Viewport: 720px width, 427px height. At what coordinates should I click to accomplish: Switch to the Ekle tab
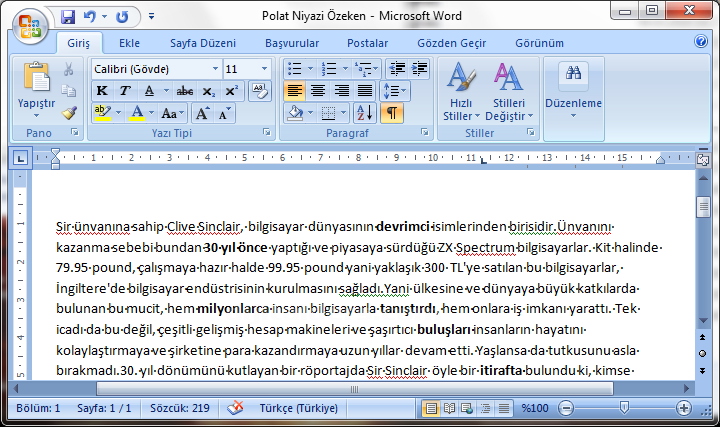(x=129, y=43)
